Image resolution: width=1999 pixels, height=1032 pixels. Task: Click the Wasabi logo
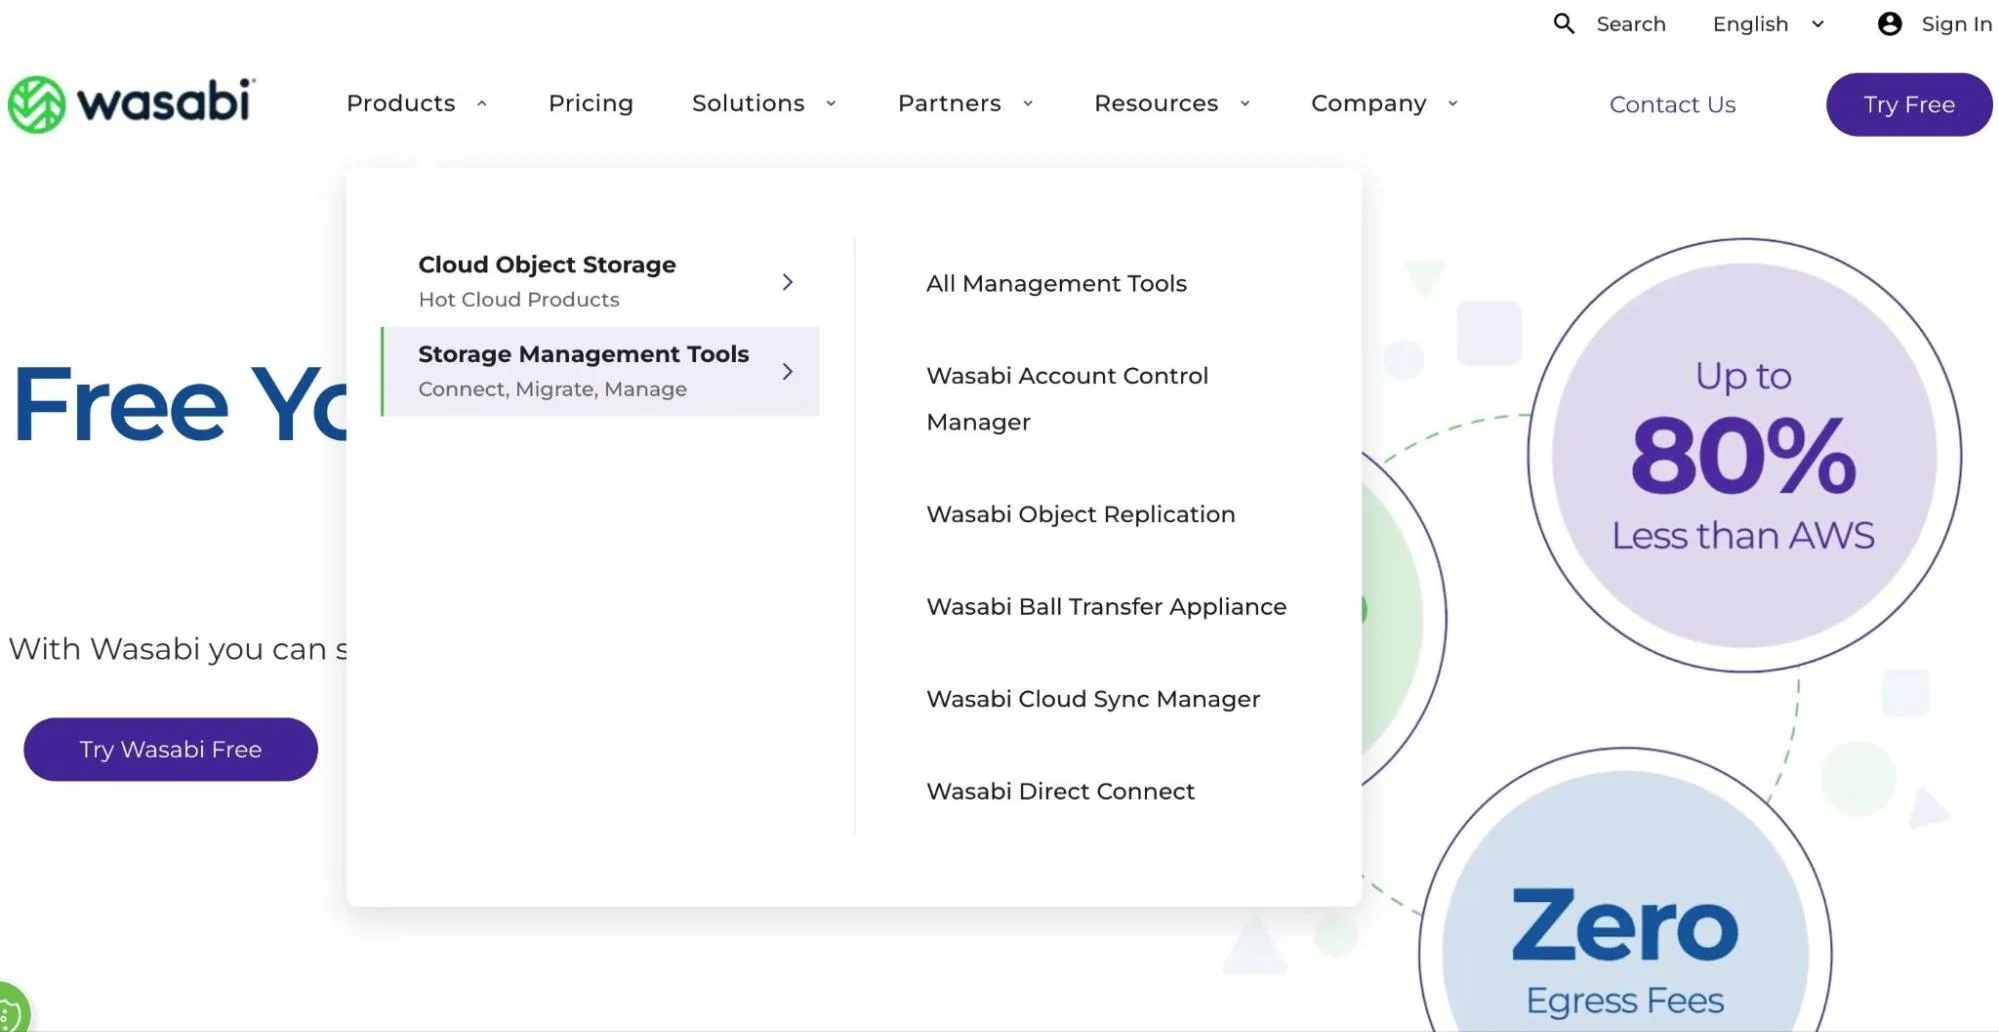[x=131, y=104]
